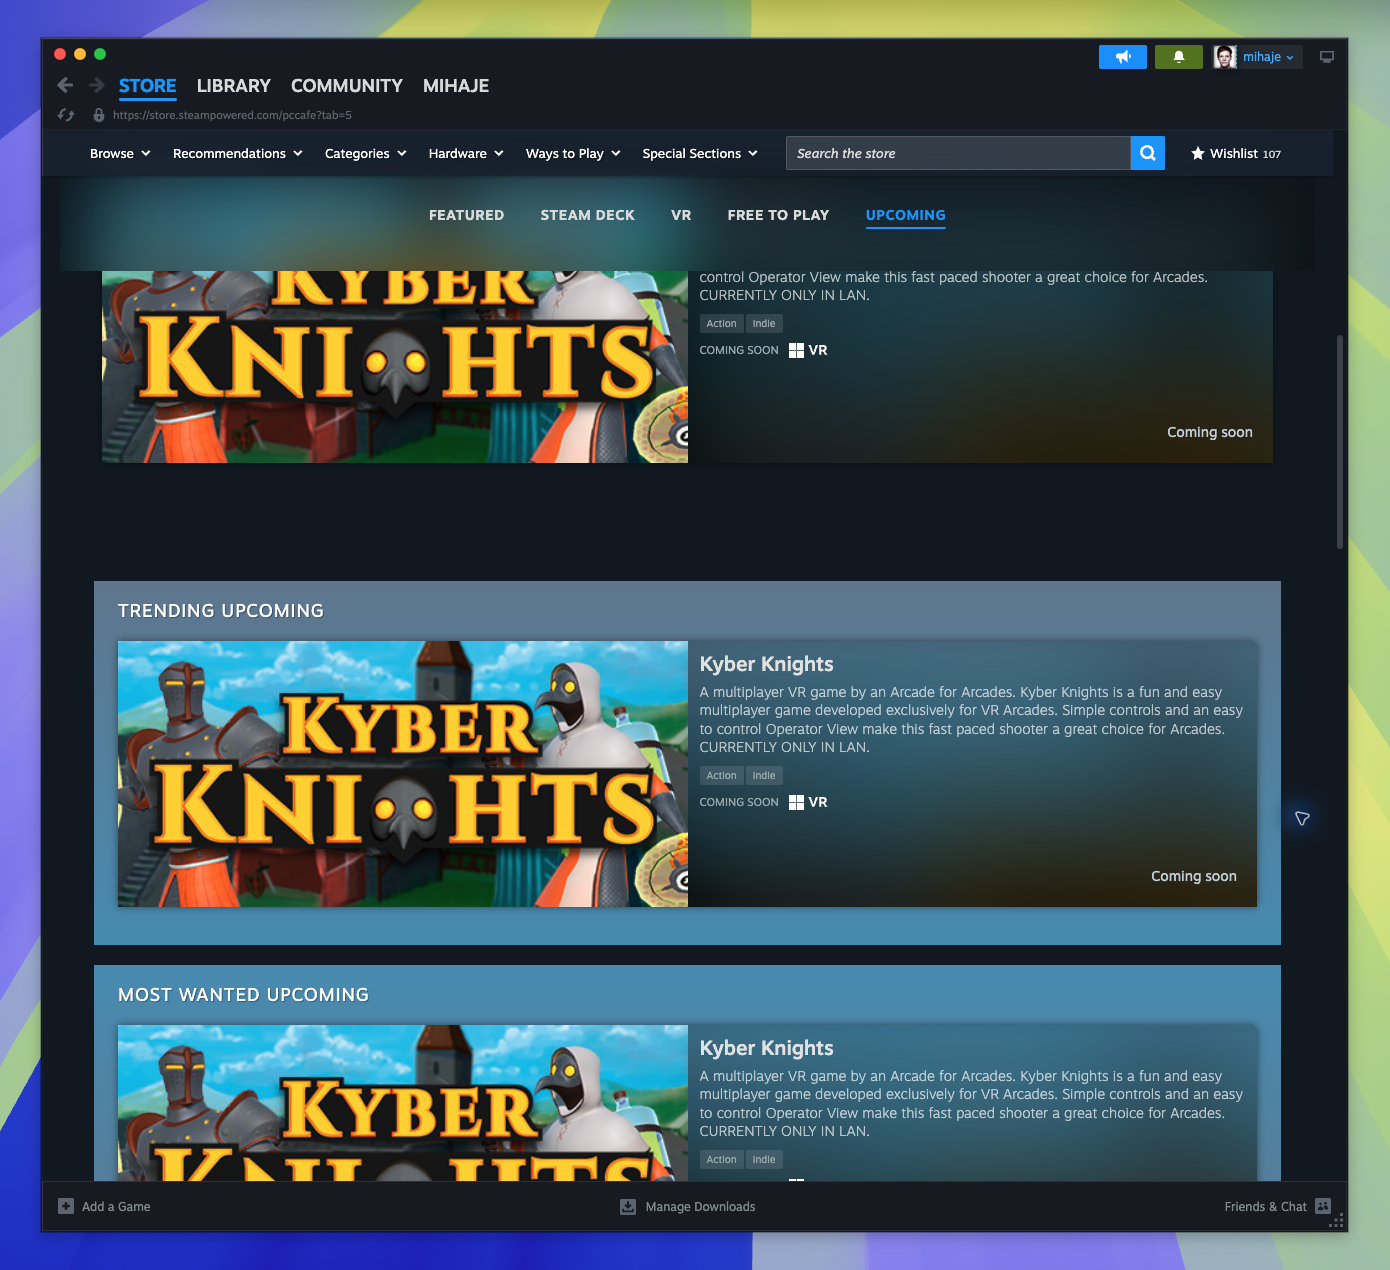
Task: Click inside the Search the store field
Action: [x=958, y=153]
